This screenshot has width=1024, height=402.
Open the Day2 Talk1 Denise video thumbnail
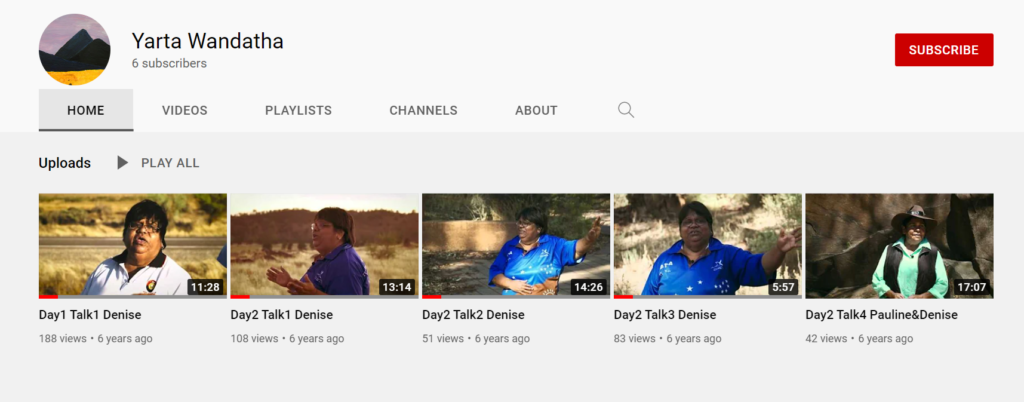pos(325,246)
